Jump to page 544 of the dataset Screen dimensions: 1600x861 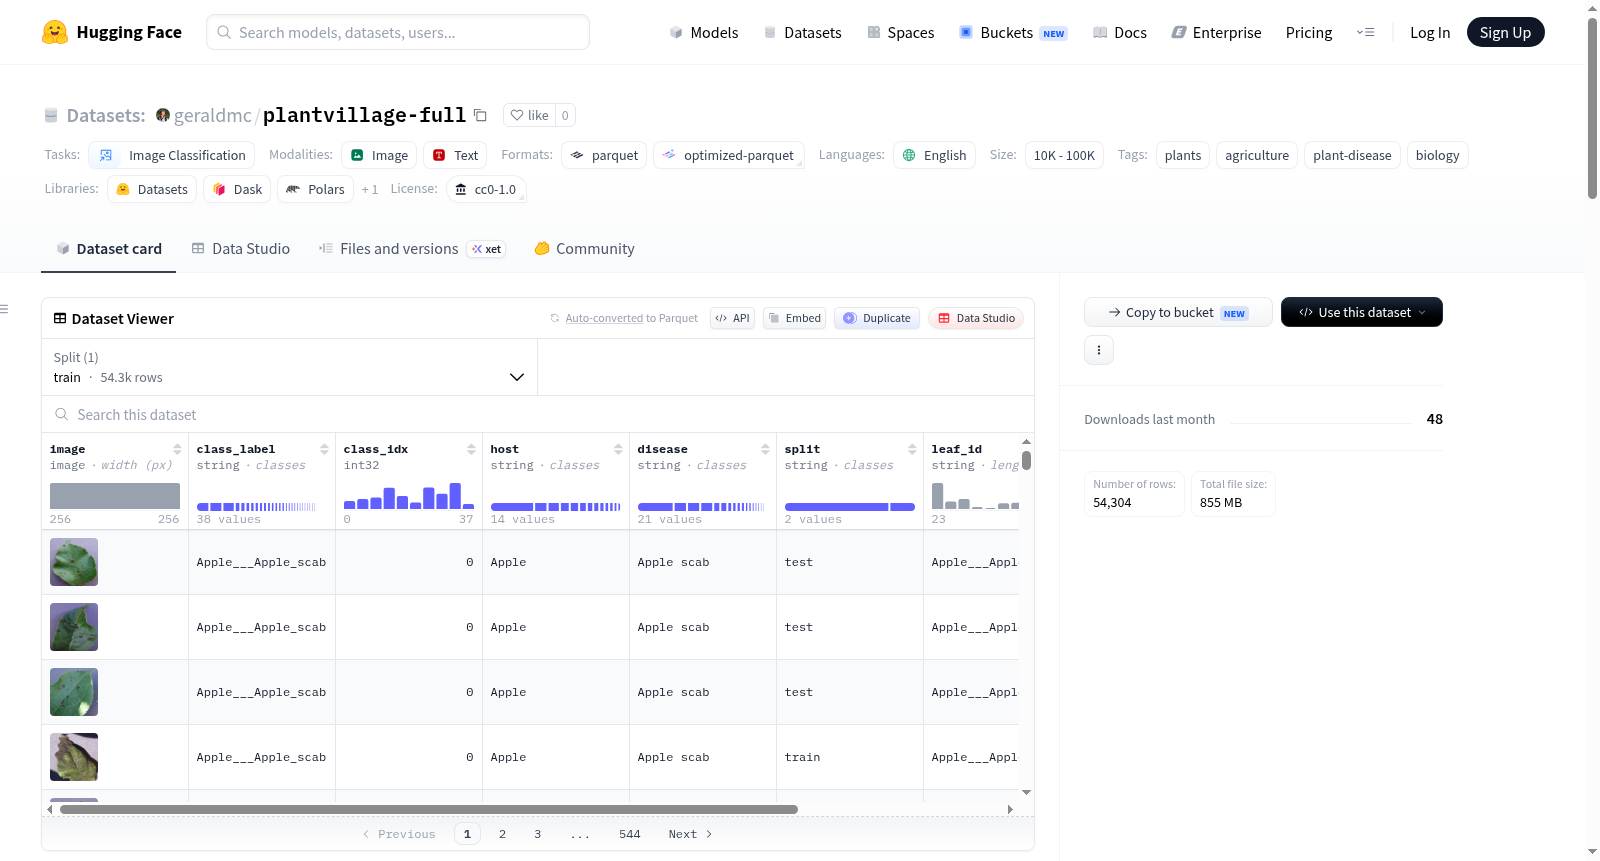click(x=630, y=834)
